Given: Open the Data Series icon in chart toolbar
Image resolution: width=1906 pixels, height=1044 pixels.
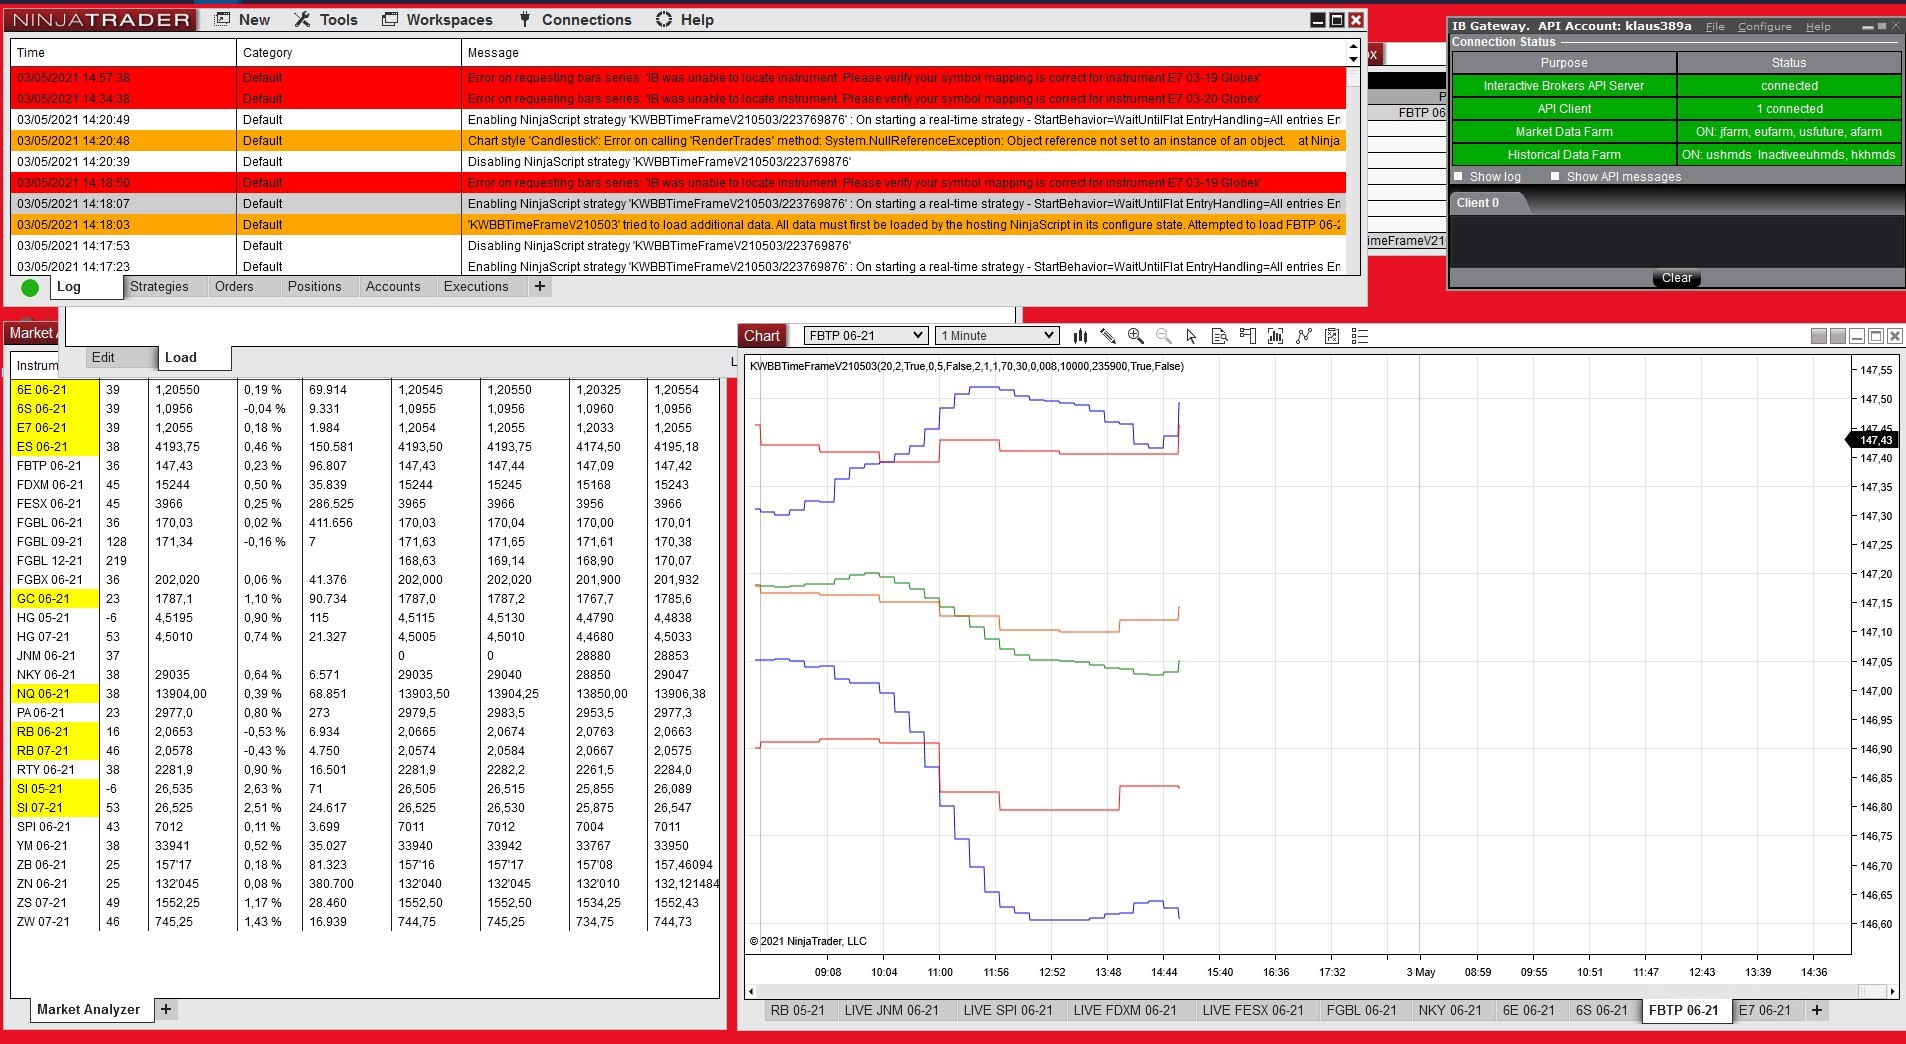Looking at the screenshot, I should (1275, 336).
